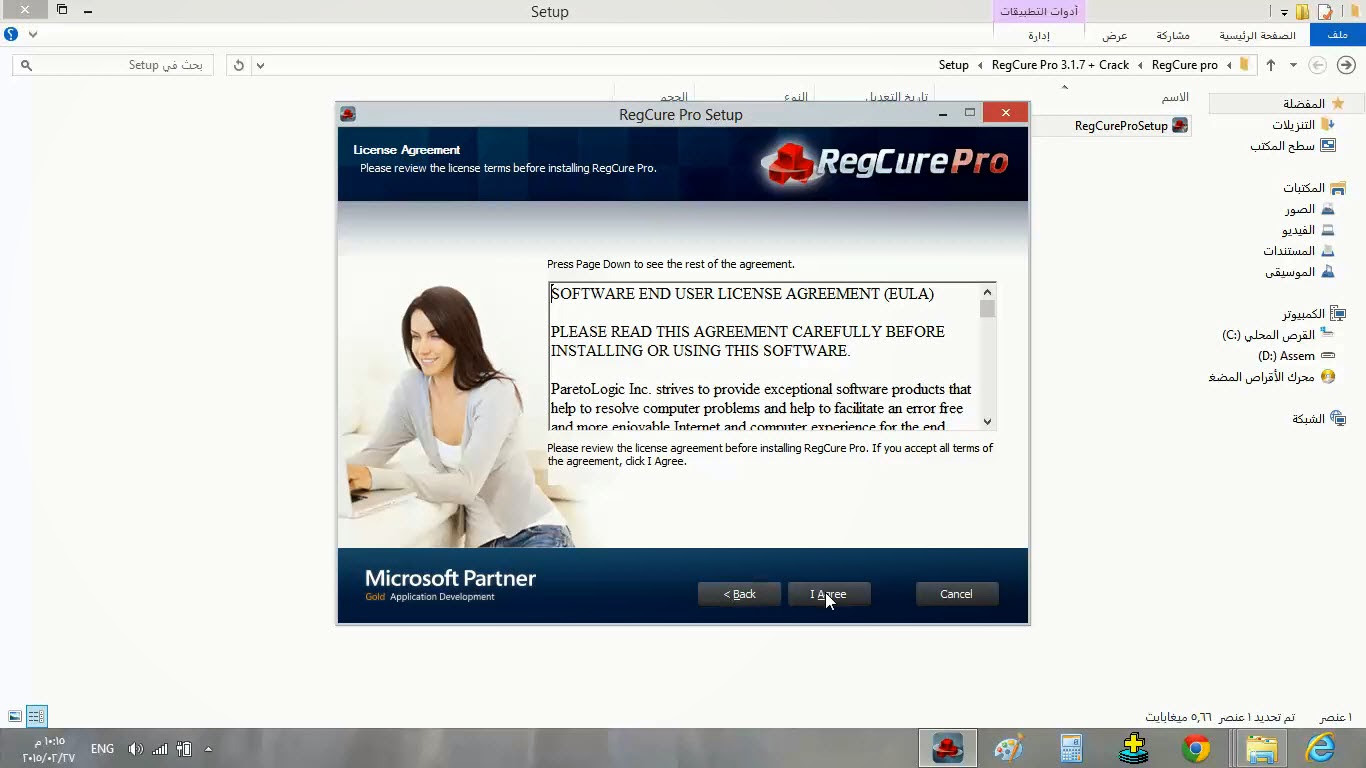1366x768 pixels.
Task: Click the RegCure Pro Setup title bar icon
Action: click(x=348, y=114)
